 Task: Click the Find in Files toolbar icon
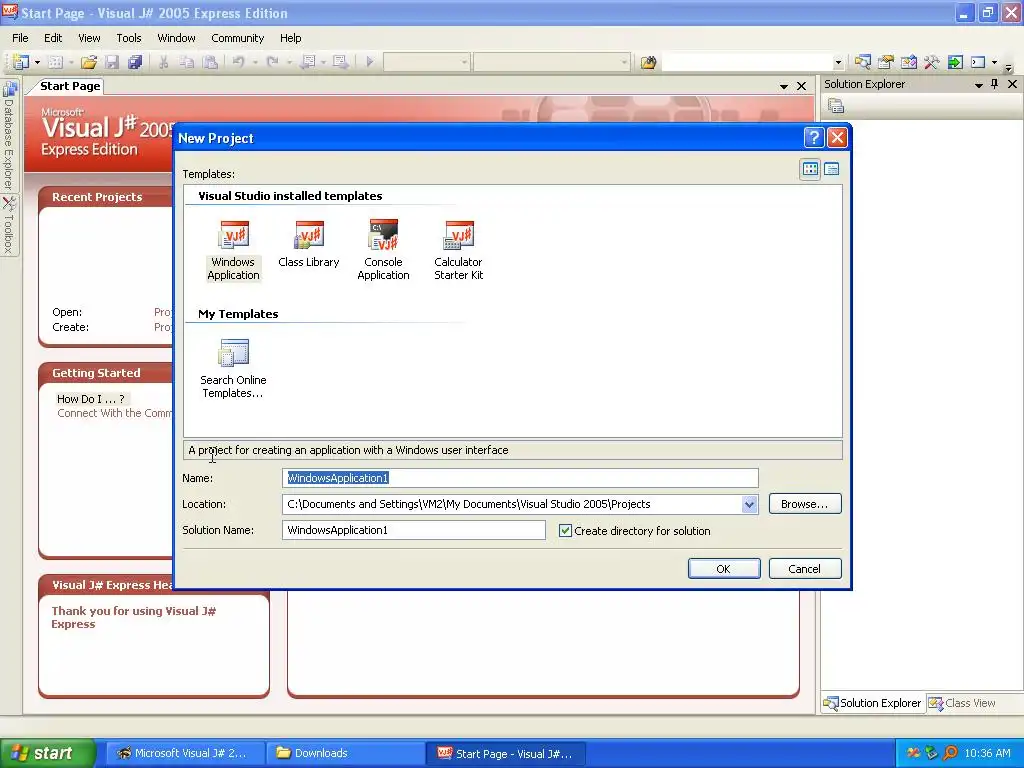click(x=648, y=62)
